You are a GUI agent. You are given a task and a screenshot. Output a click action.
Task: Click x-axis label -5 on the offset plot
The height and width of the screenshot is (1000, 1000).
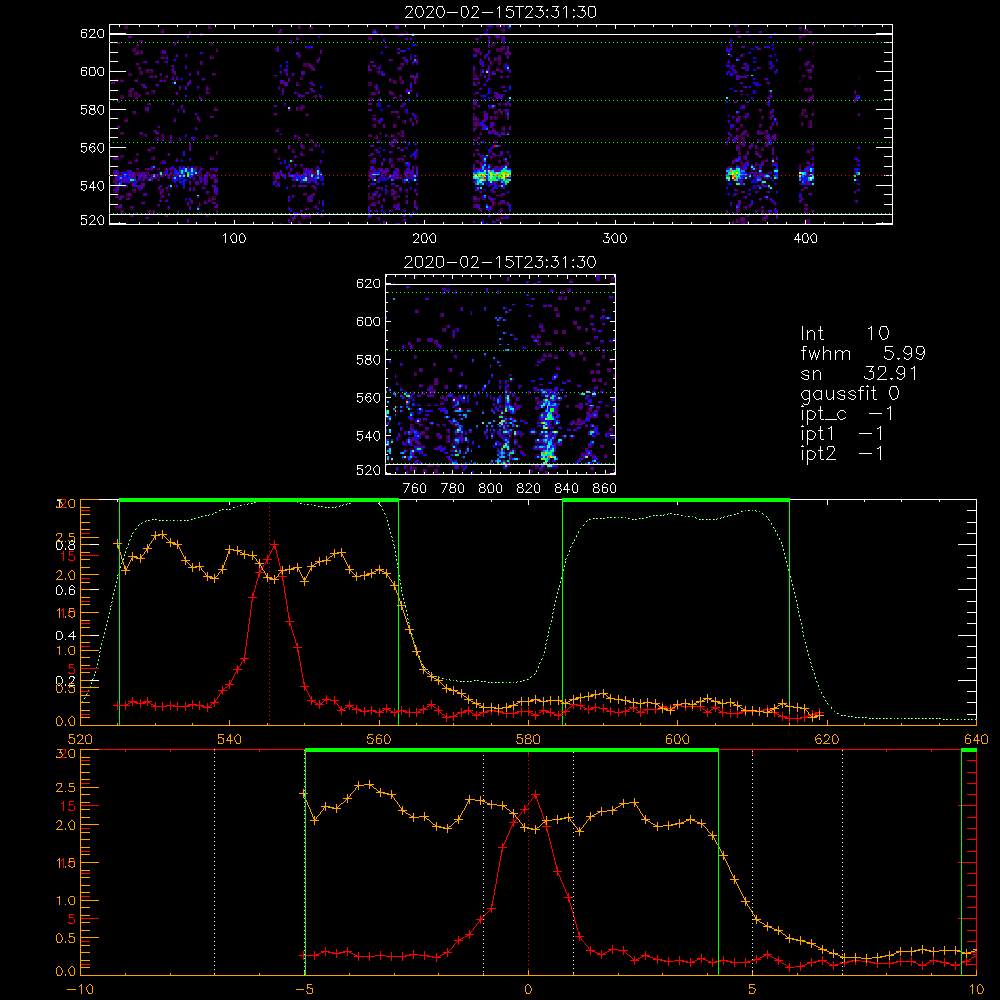coord(305,990)
